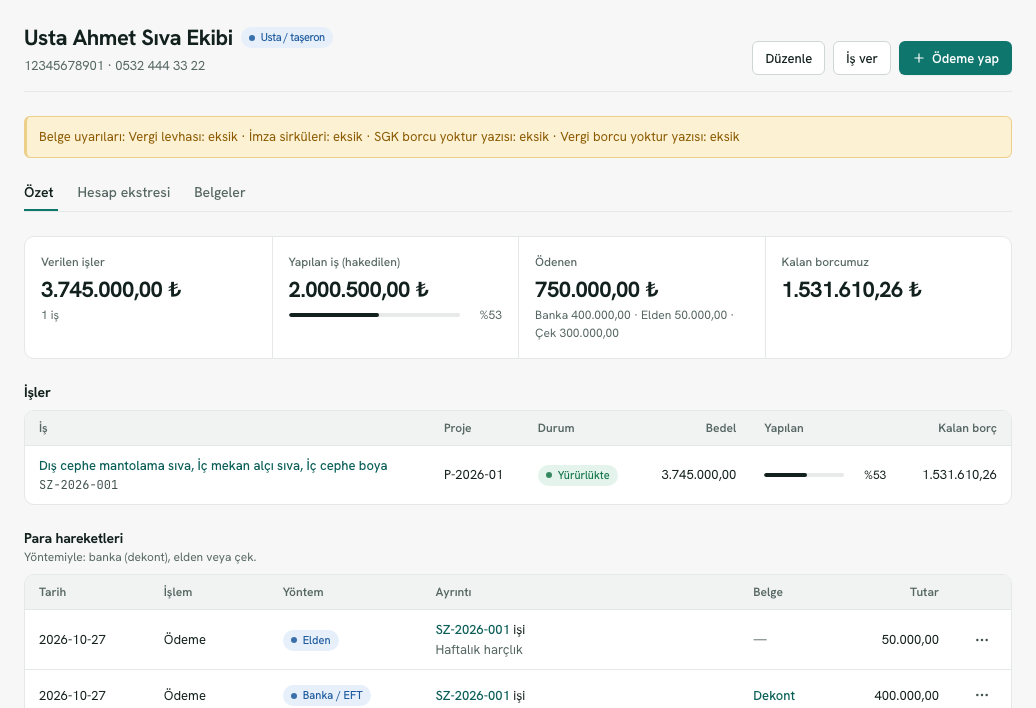The image size is (1036, 708).
Task: Click the job code SZ-2026-001 under job title
Action: tap(79, 485)
